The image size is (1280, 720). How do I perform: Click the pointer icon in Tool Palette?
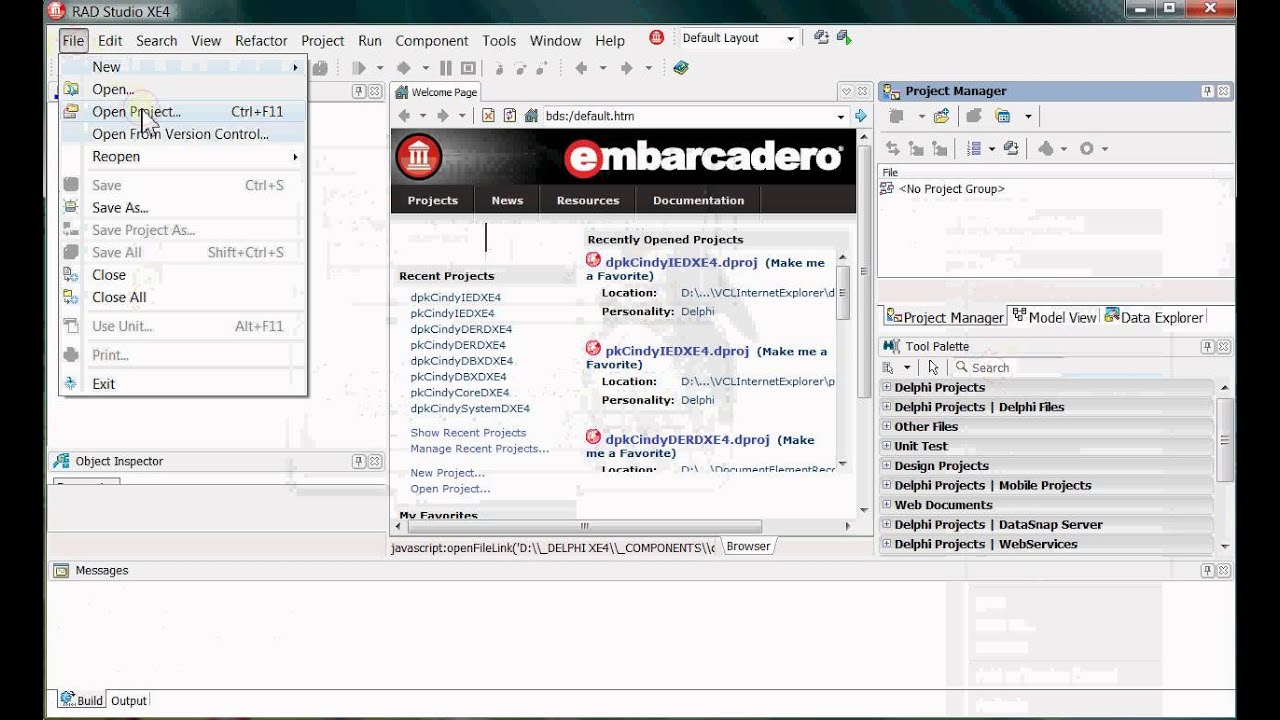tap(933, 367)
